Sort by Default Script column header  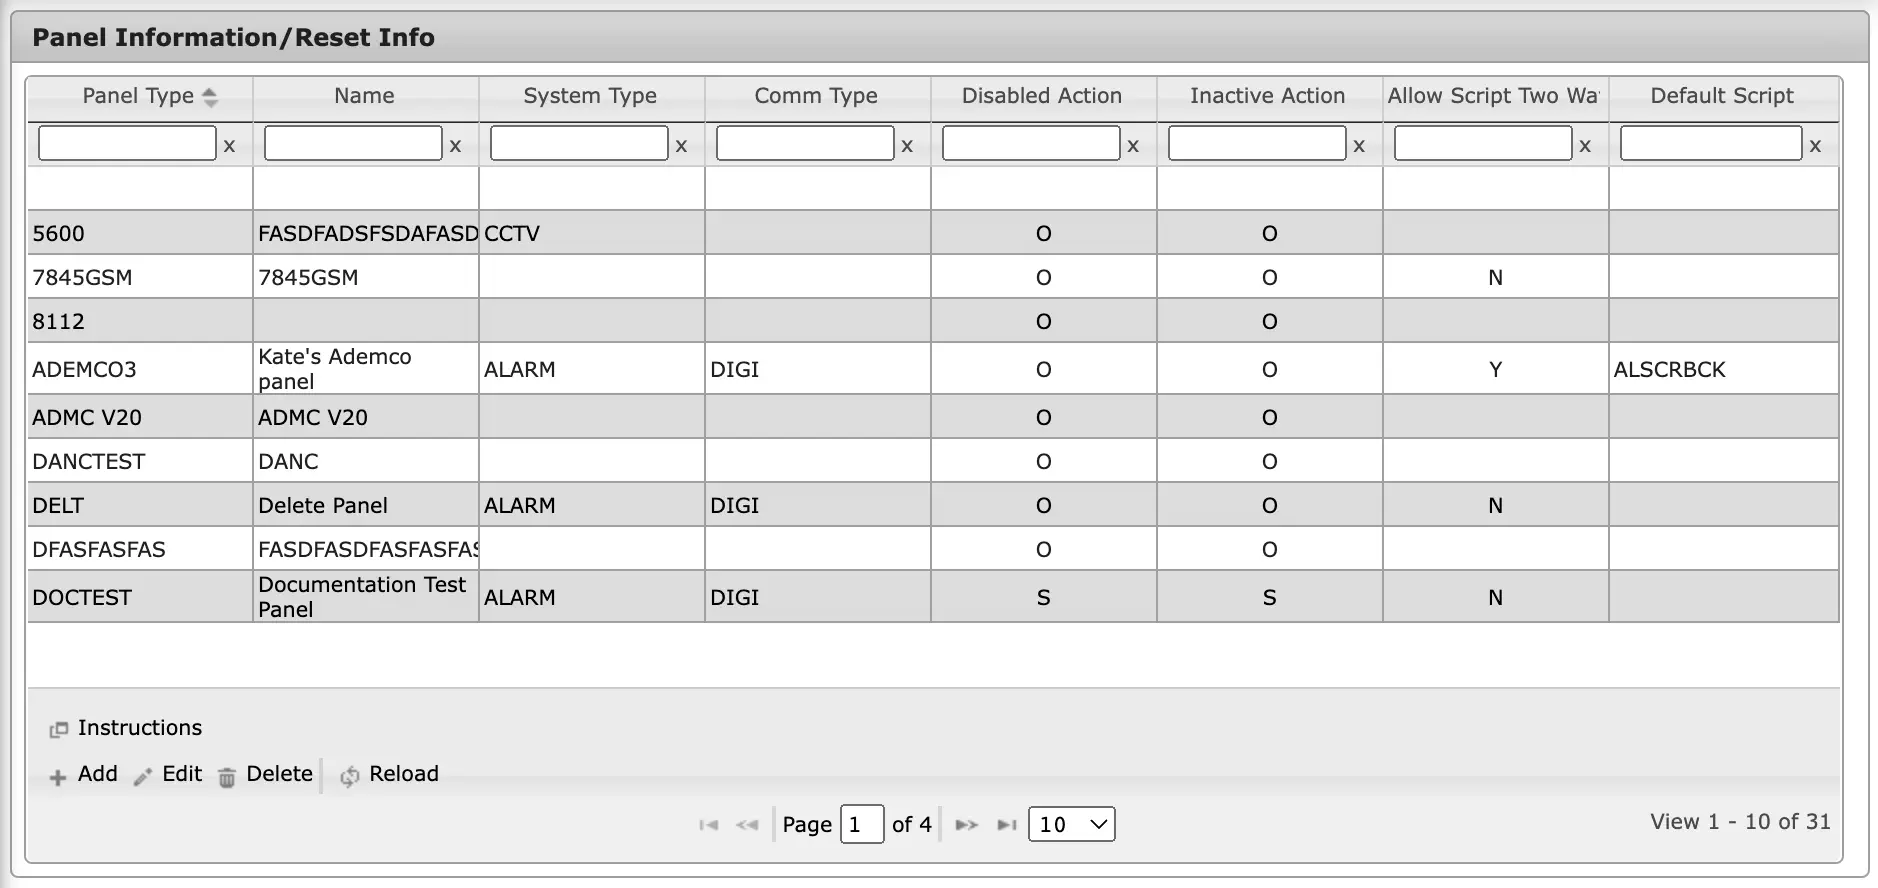(1723, 96)
